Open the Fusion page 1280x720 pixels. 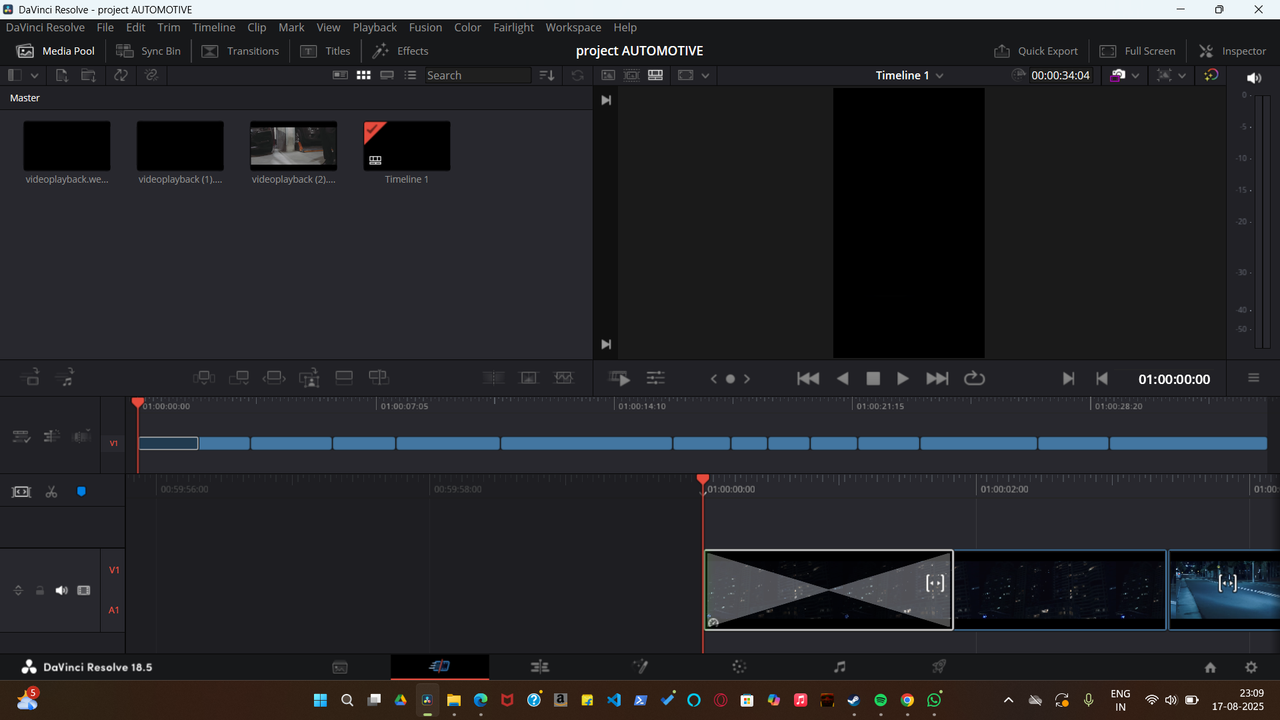pyautogui.click(x=640, y=666)
